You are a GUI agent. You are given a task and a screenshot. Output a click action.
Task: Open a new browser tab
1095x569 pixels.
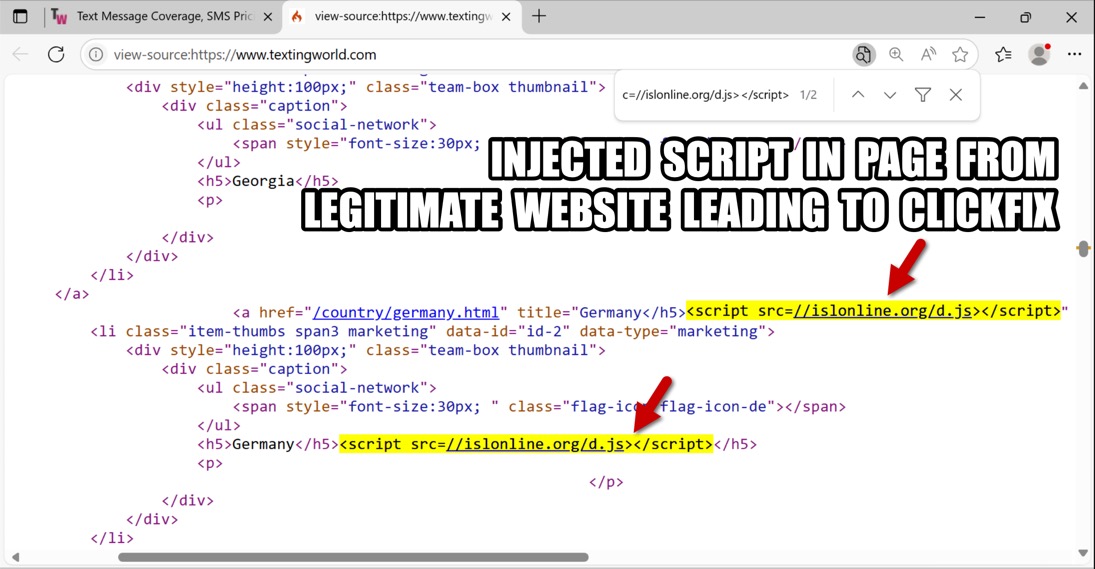coord(538,16)
